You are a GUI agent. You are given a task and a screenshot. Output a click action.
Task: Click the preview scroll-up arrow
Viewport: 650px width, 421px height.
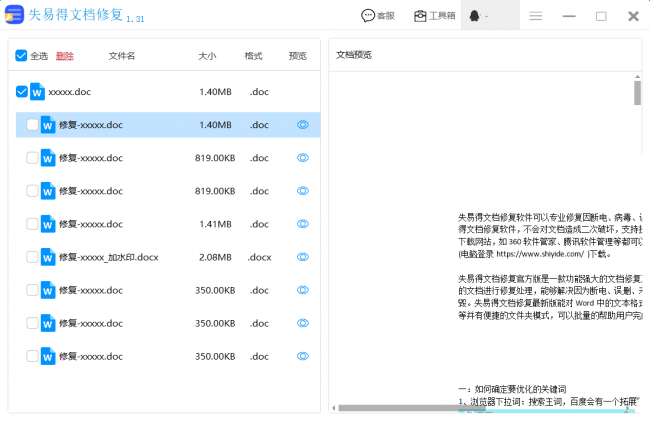tap(637, 77)
